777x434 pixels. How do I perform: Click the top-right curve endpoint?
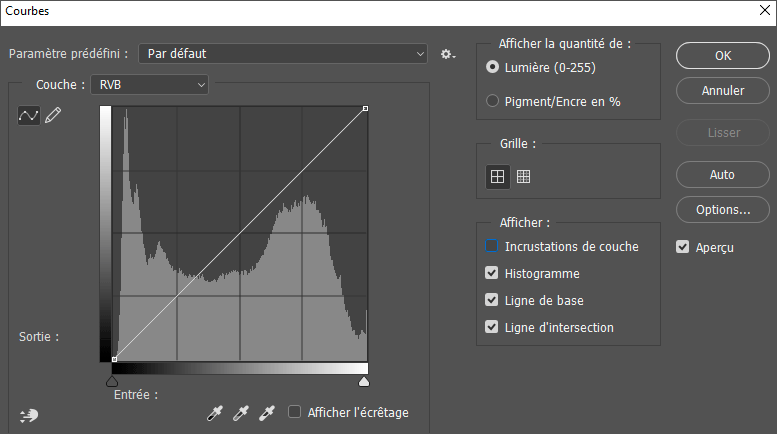point(366,108)
